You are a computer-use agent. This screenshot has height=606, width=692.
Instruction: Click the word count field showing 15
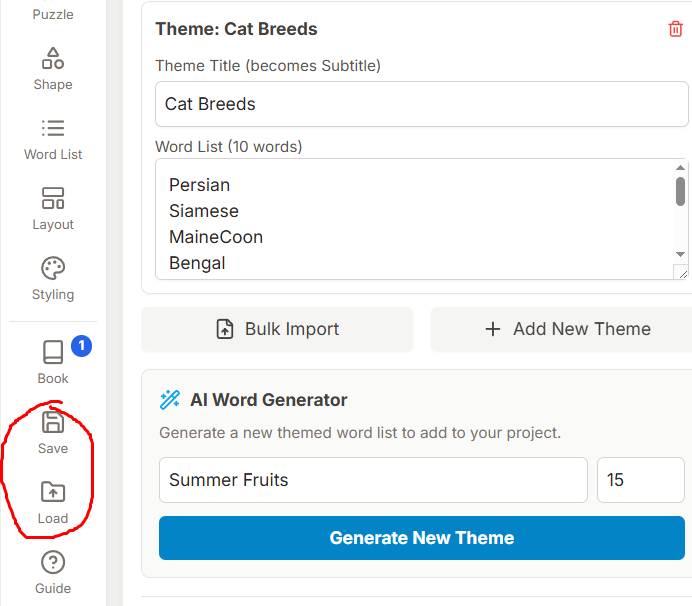640,480
